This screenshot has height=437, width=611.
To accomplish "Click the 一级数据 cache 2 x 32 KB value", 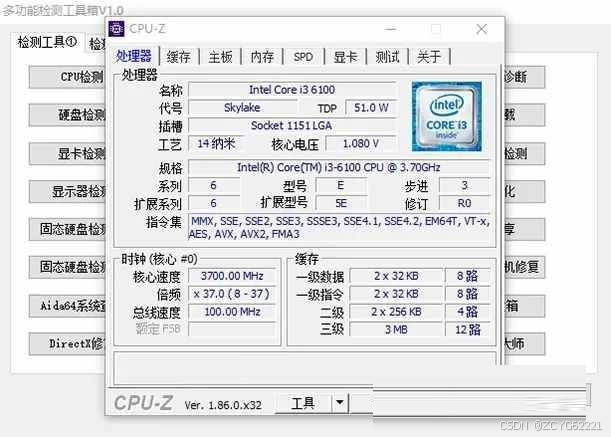I will 396,276.
